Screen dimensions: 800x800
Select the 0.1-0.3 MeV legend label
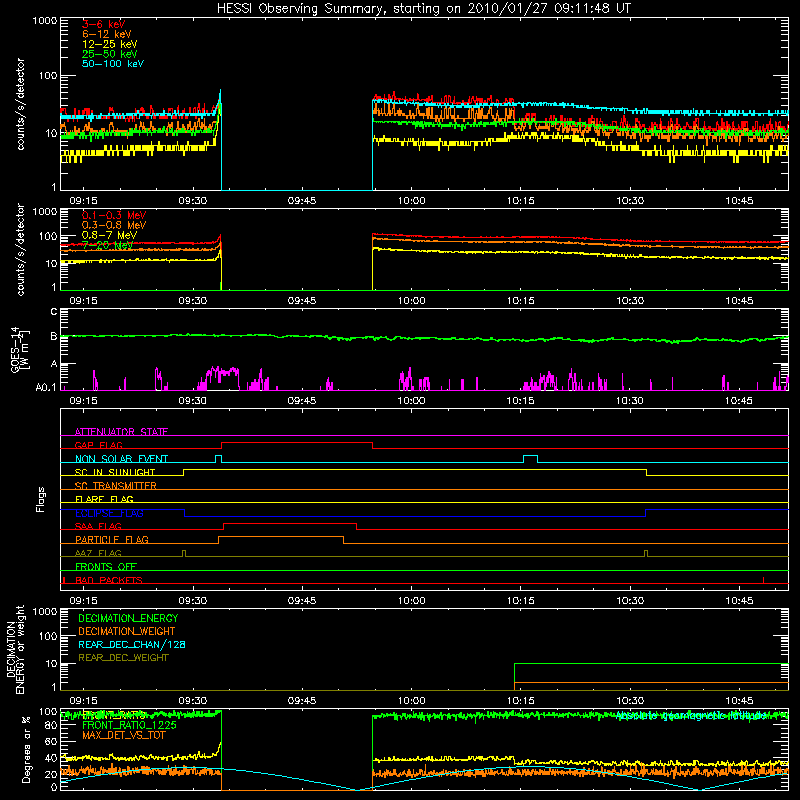pos(114,215)
